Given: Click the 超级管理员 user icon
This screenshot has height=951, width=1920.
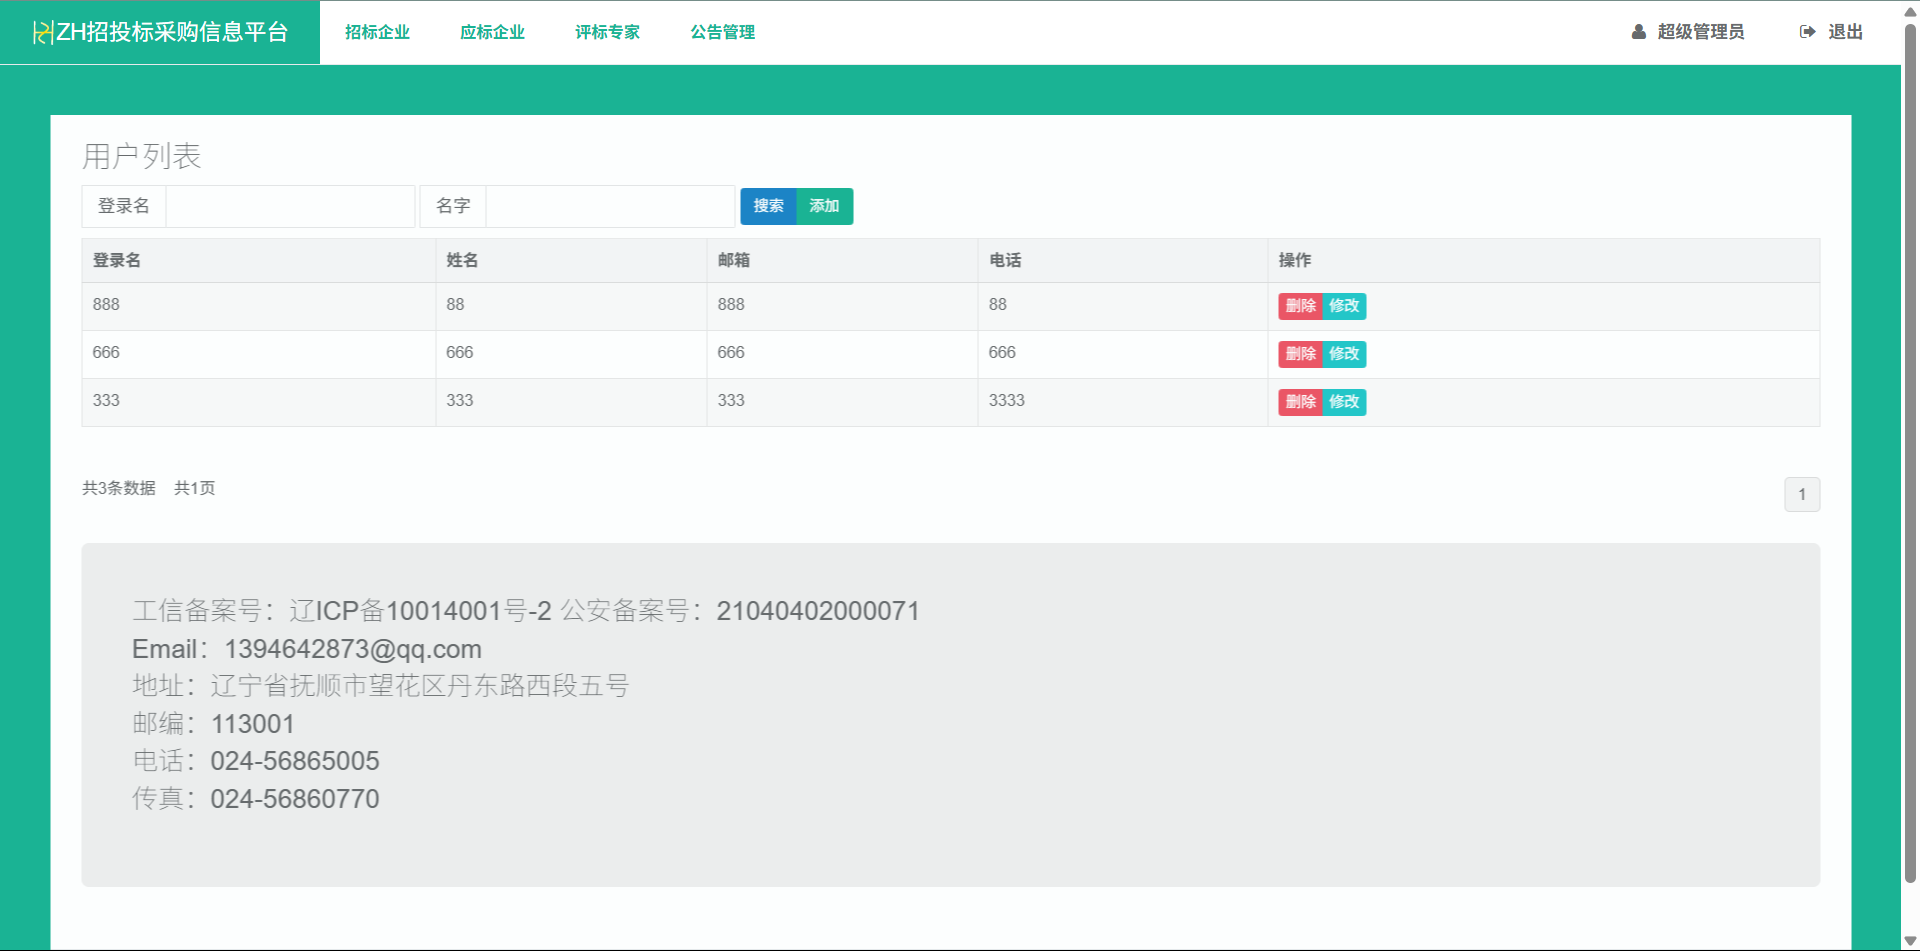Looking at the screenshot, I should pos(1638,32).
